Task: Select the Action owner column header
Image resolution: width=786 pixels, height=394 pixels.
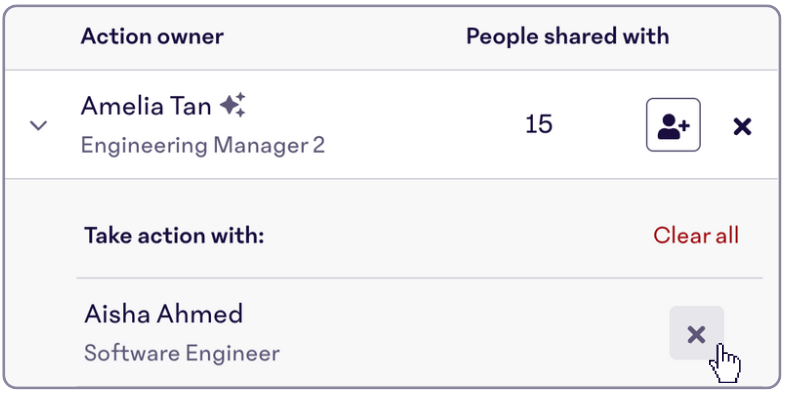Action: [x=152, y=37]
